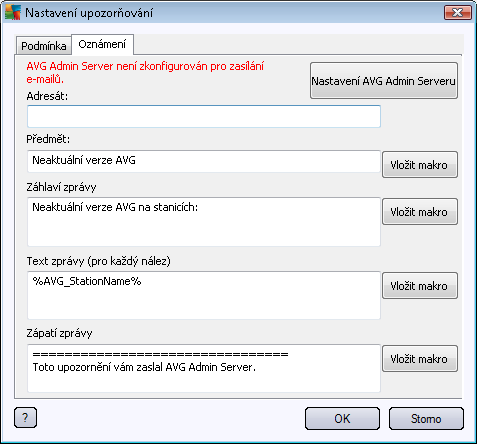Select the Oznámení tab
The image size is (477, 444).
[x=102, y=44]
